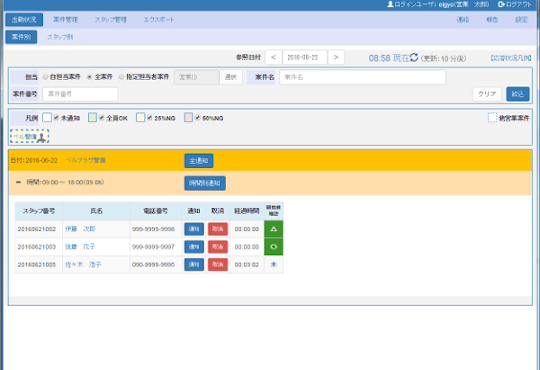Click the 時間別通知 button

pyautogui.click(x=205, y=183)
